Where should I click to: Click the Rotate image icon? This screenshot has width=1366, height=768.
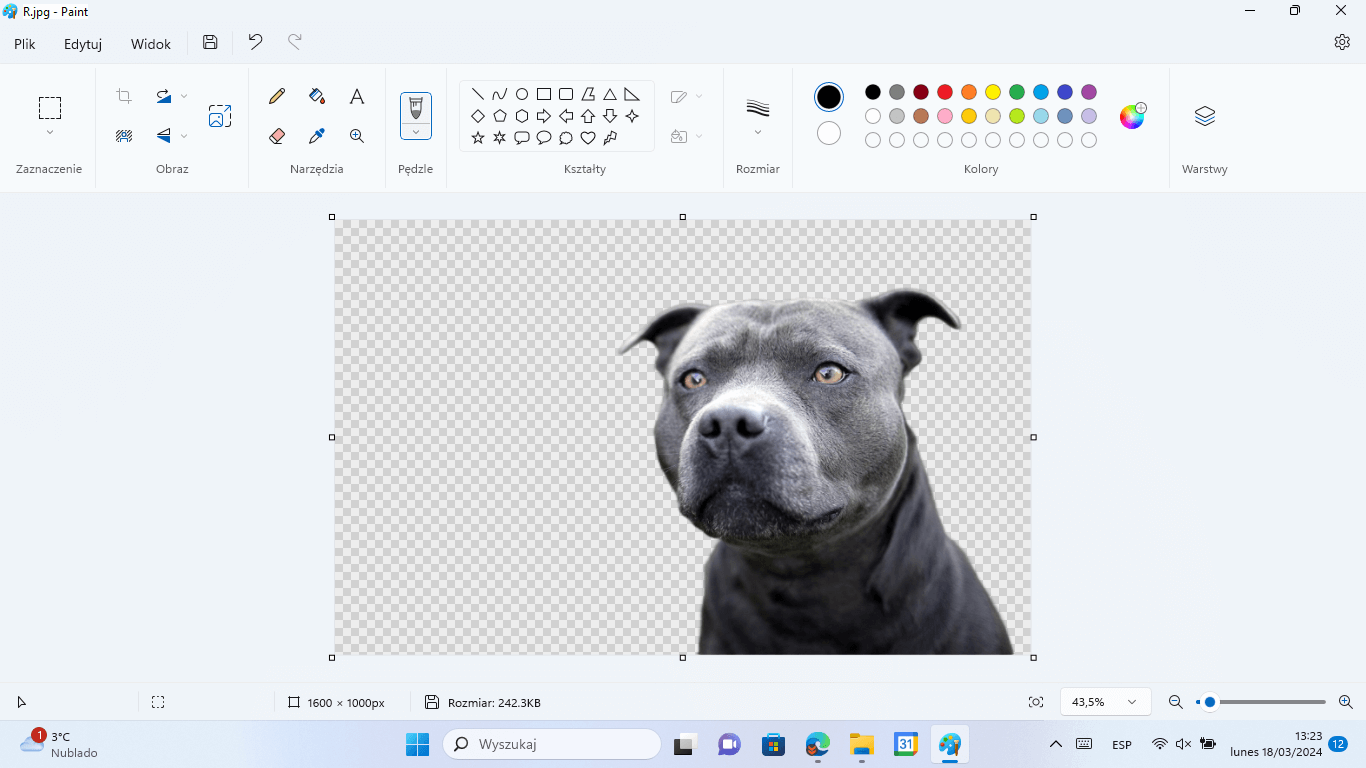[163, 96]
